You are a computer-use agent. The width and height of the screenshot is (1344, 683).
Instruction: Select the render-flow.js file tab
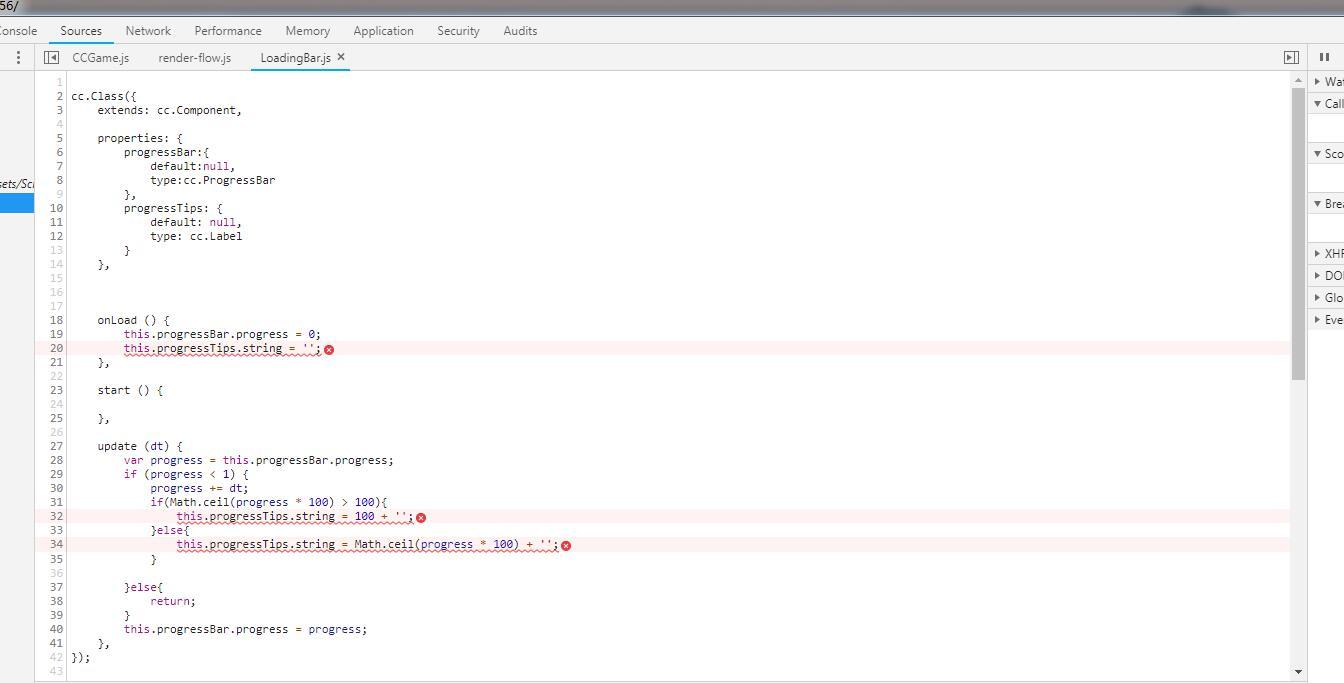(195, 58)
